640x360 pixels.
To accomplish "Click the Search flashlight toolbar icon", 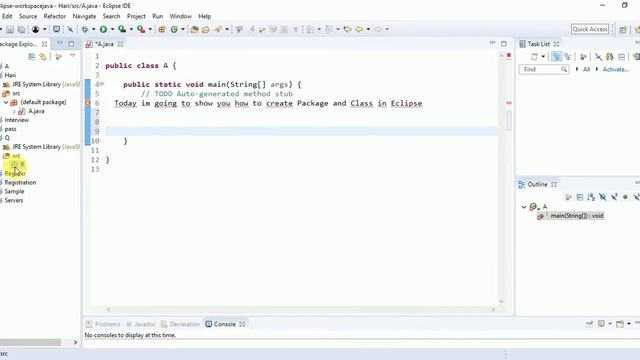I will click(218, 29).
